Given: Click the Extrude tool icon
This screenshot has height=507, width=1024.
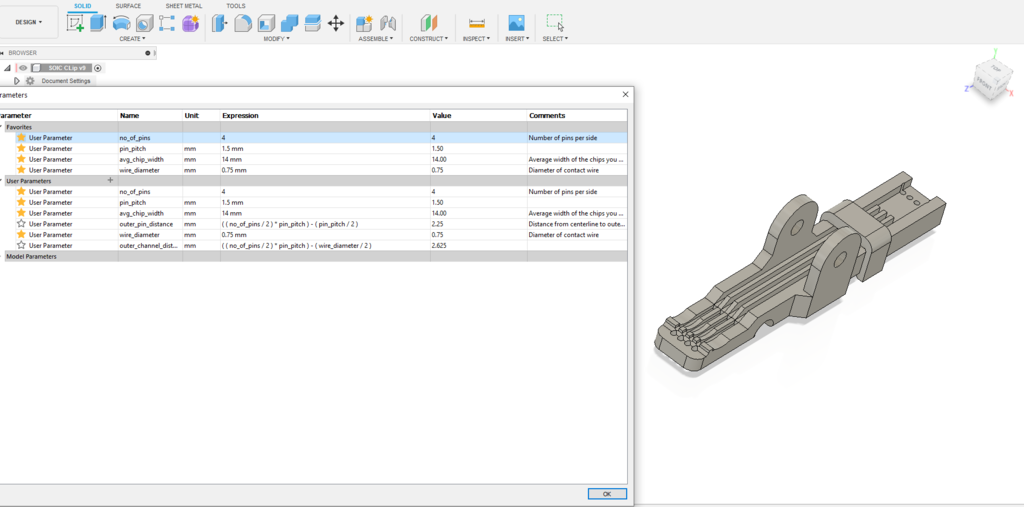Looking at the screenshot, I should (x=98, y=23).
